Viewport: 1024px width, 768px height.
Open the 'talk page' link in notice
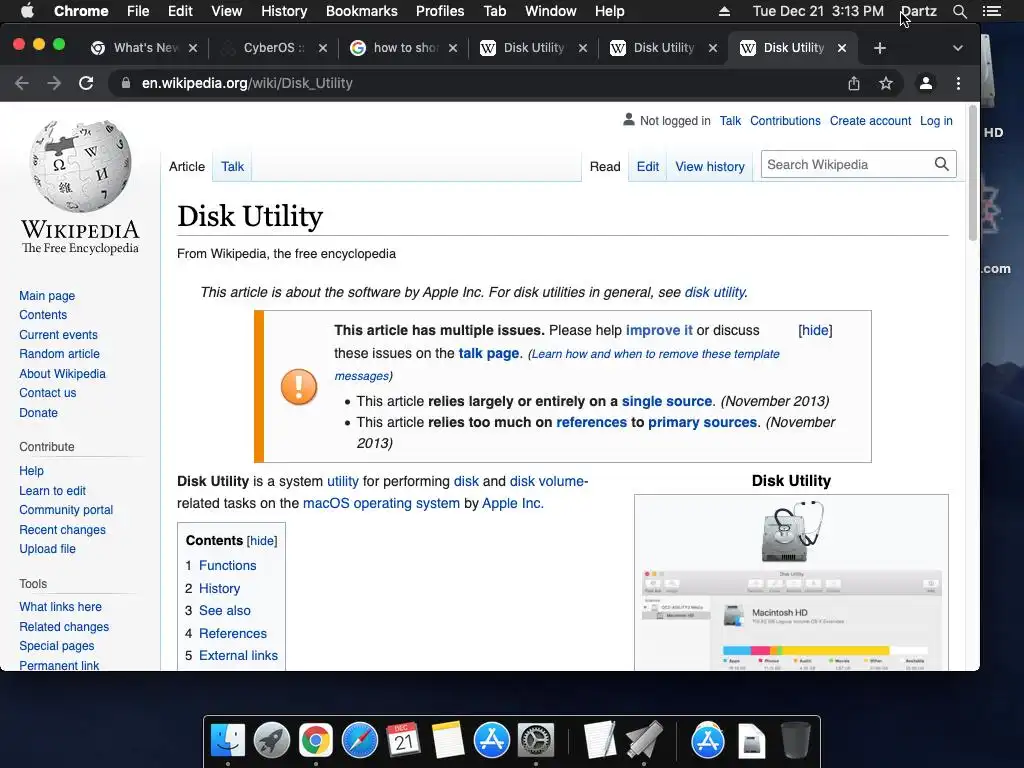488,353
